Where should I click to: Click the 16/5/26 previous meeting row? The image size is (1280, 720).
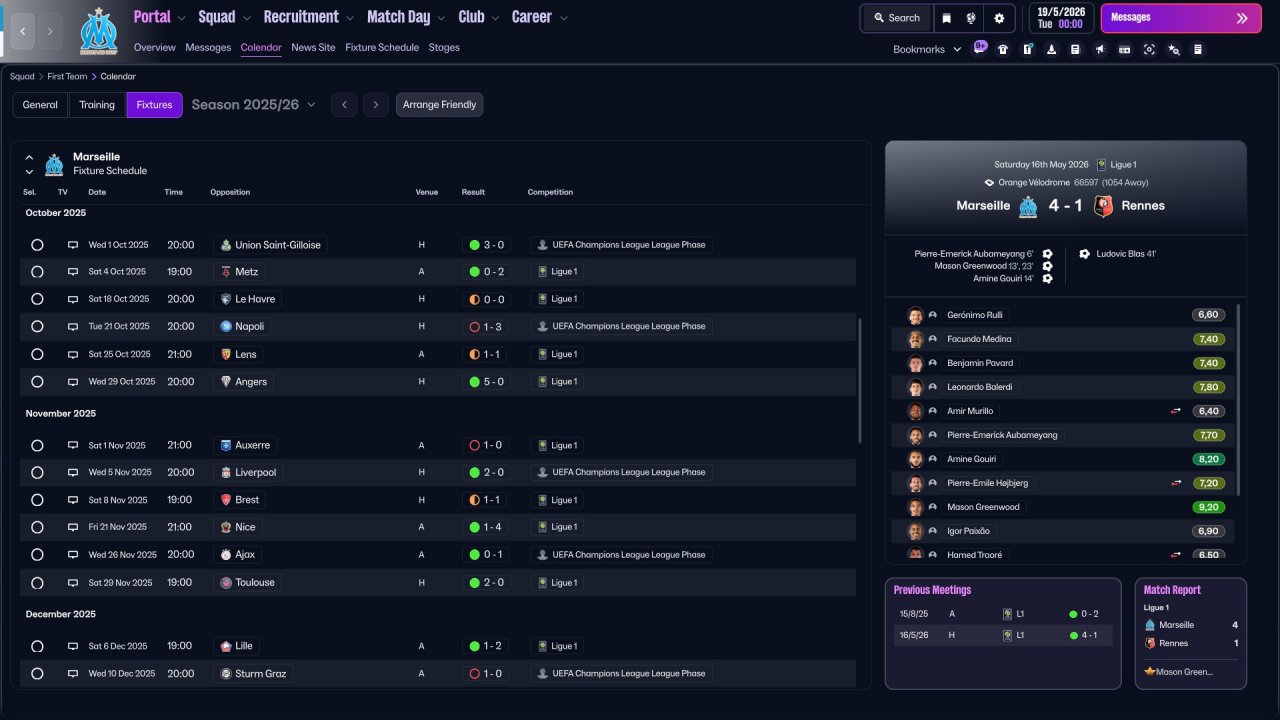pos(1002,635)
